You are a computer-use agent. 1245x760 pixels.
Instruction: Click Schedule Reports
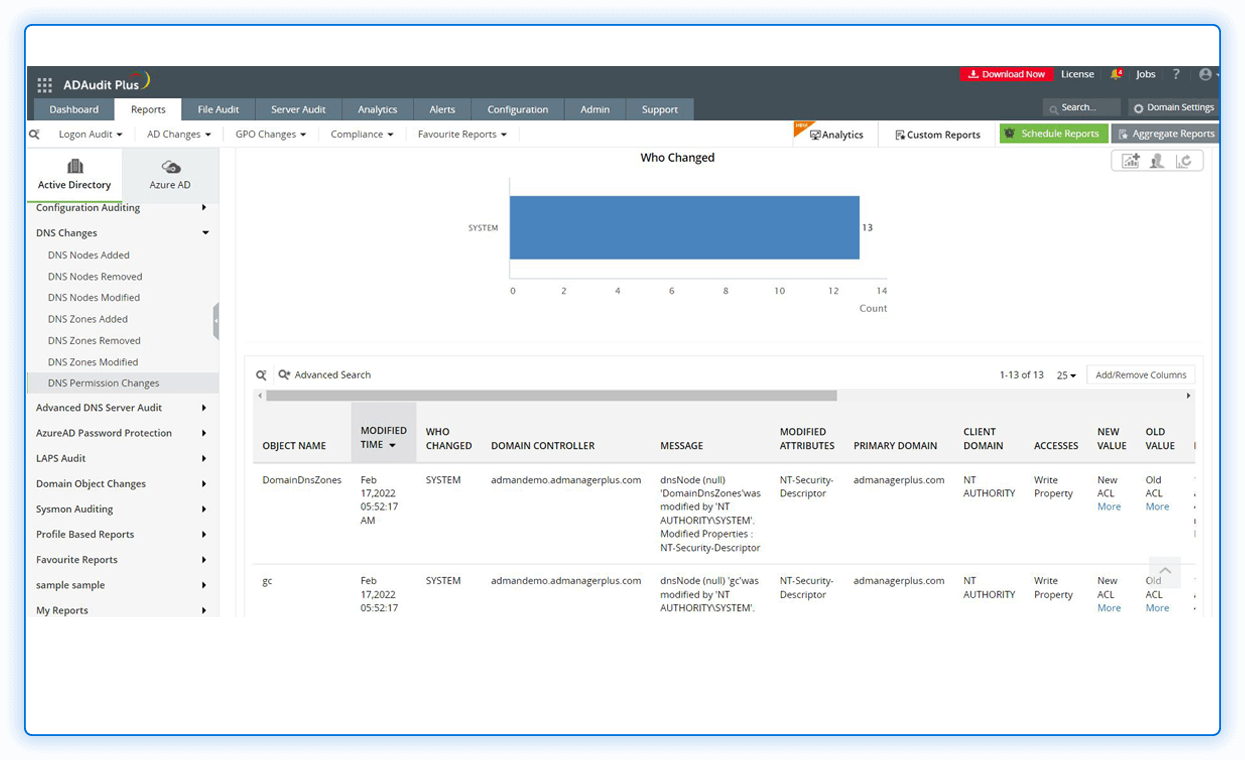coord(1053,133)
